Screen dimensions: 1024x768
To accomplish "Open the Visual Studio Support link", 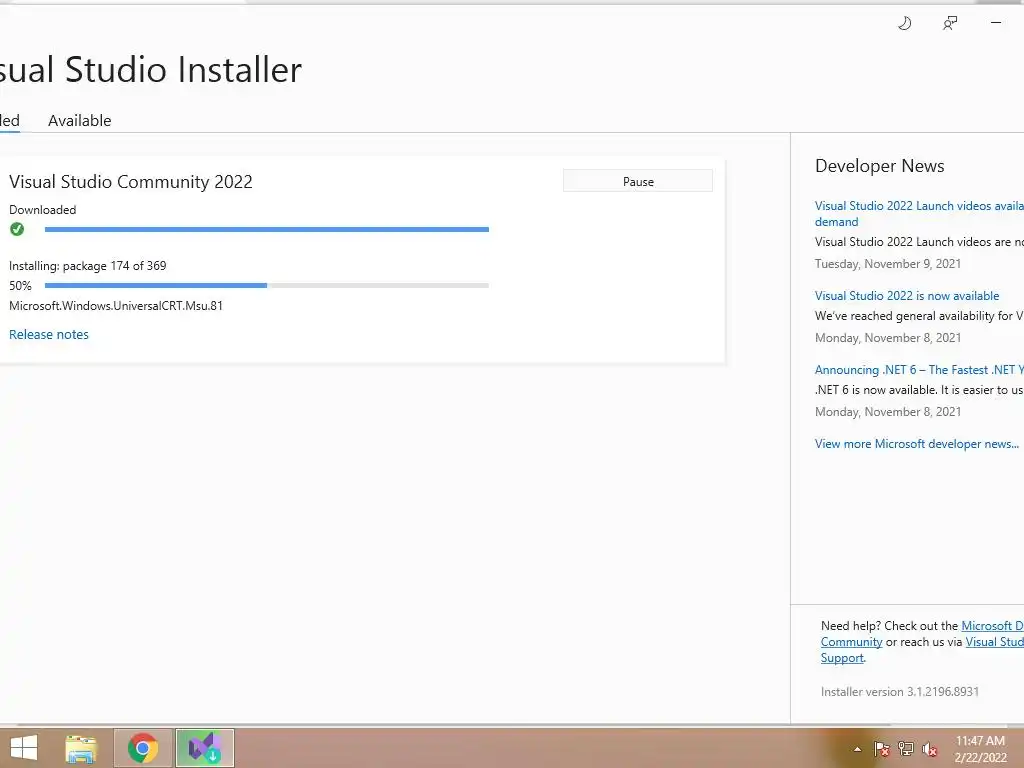I will click(x=995, y=642).
